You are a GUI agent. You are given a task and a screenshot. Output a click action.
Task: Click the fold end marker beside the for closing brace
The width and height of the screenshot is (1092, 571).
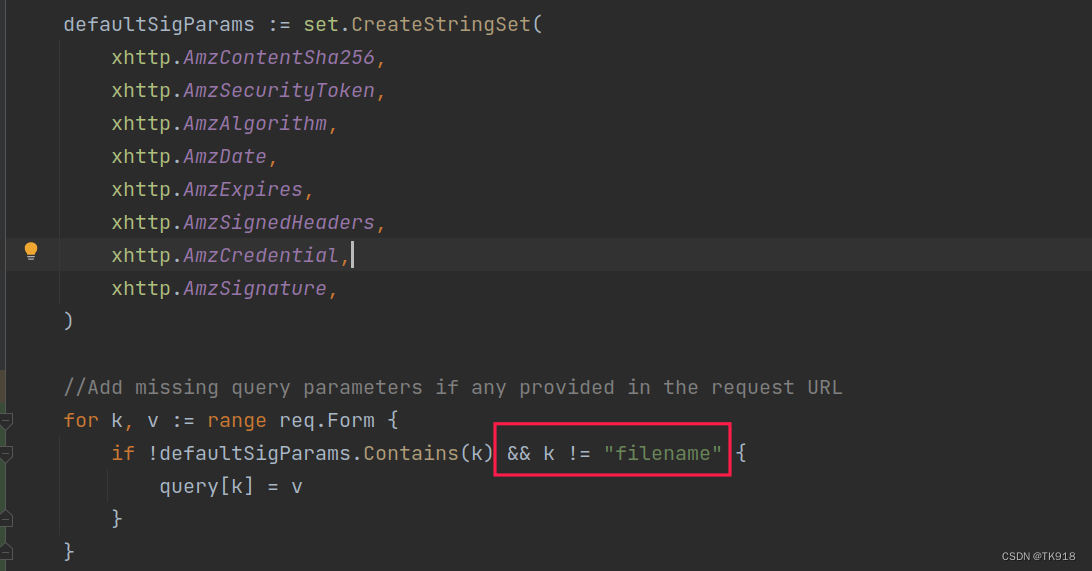tap(6, 552)
